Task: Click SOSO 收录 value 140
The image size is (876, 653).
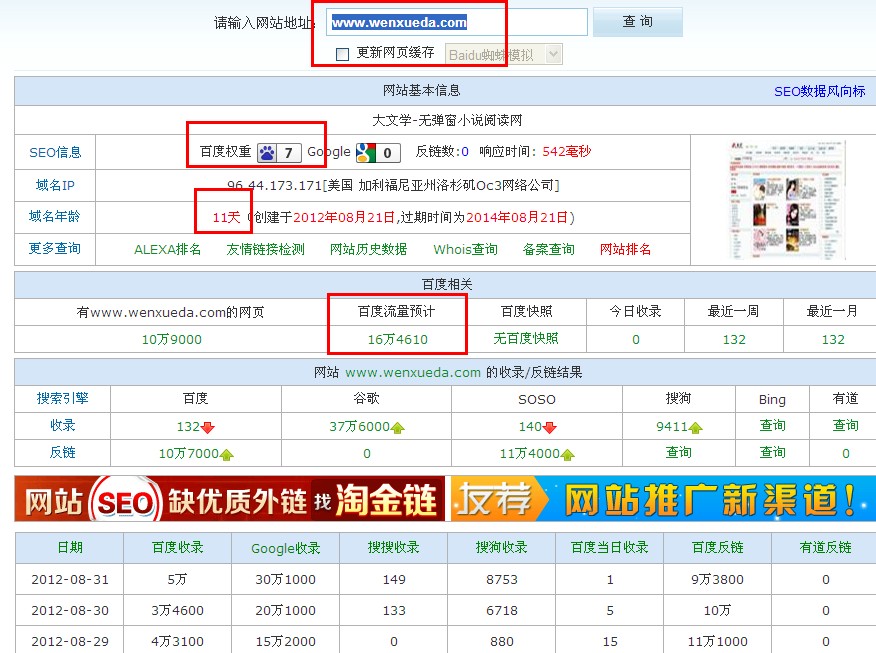Action: (530, 427)
